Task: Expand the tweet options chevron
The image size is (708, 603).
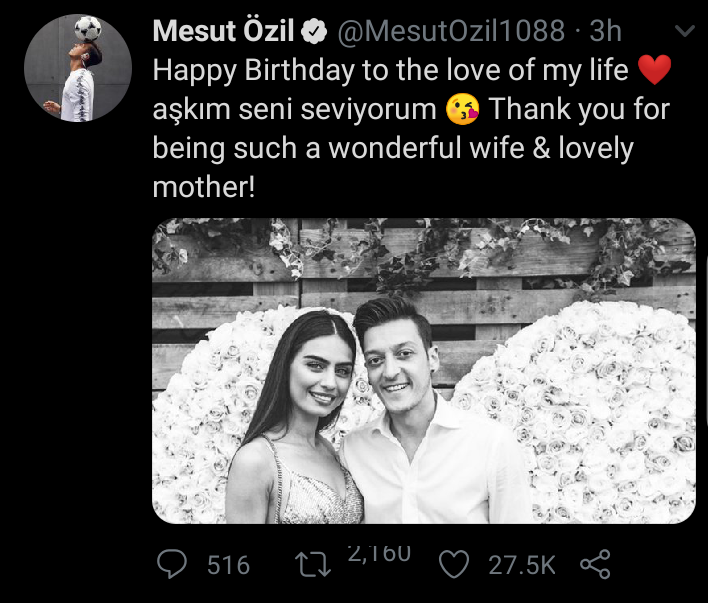Action: tap(685, 32)
